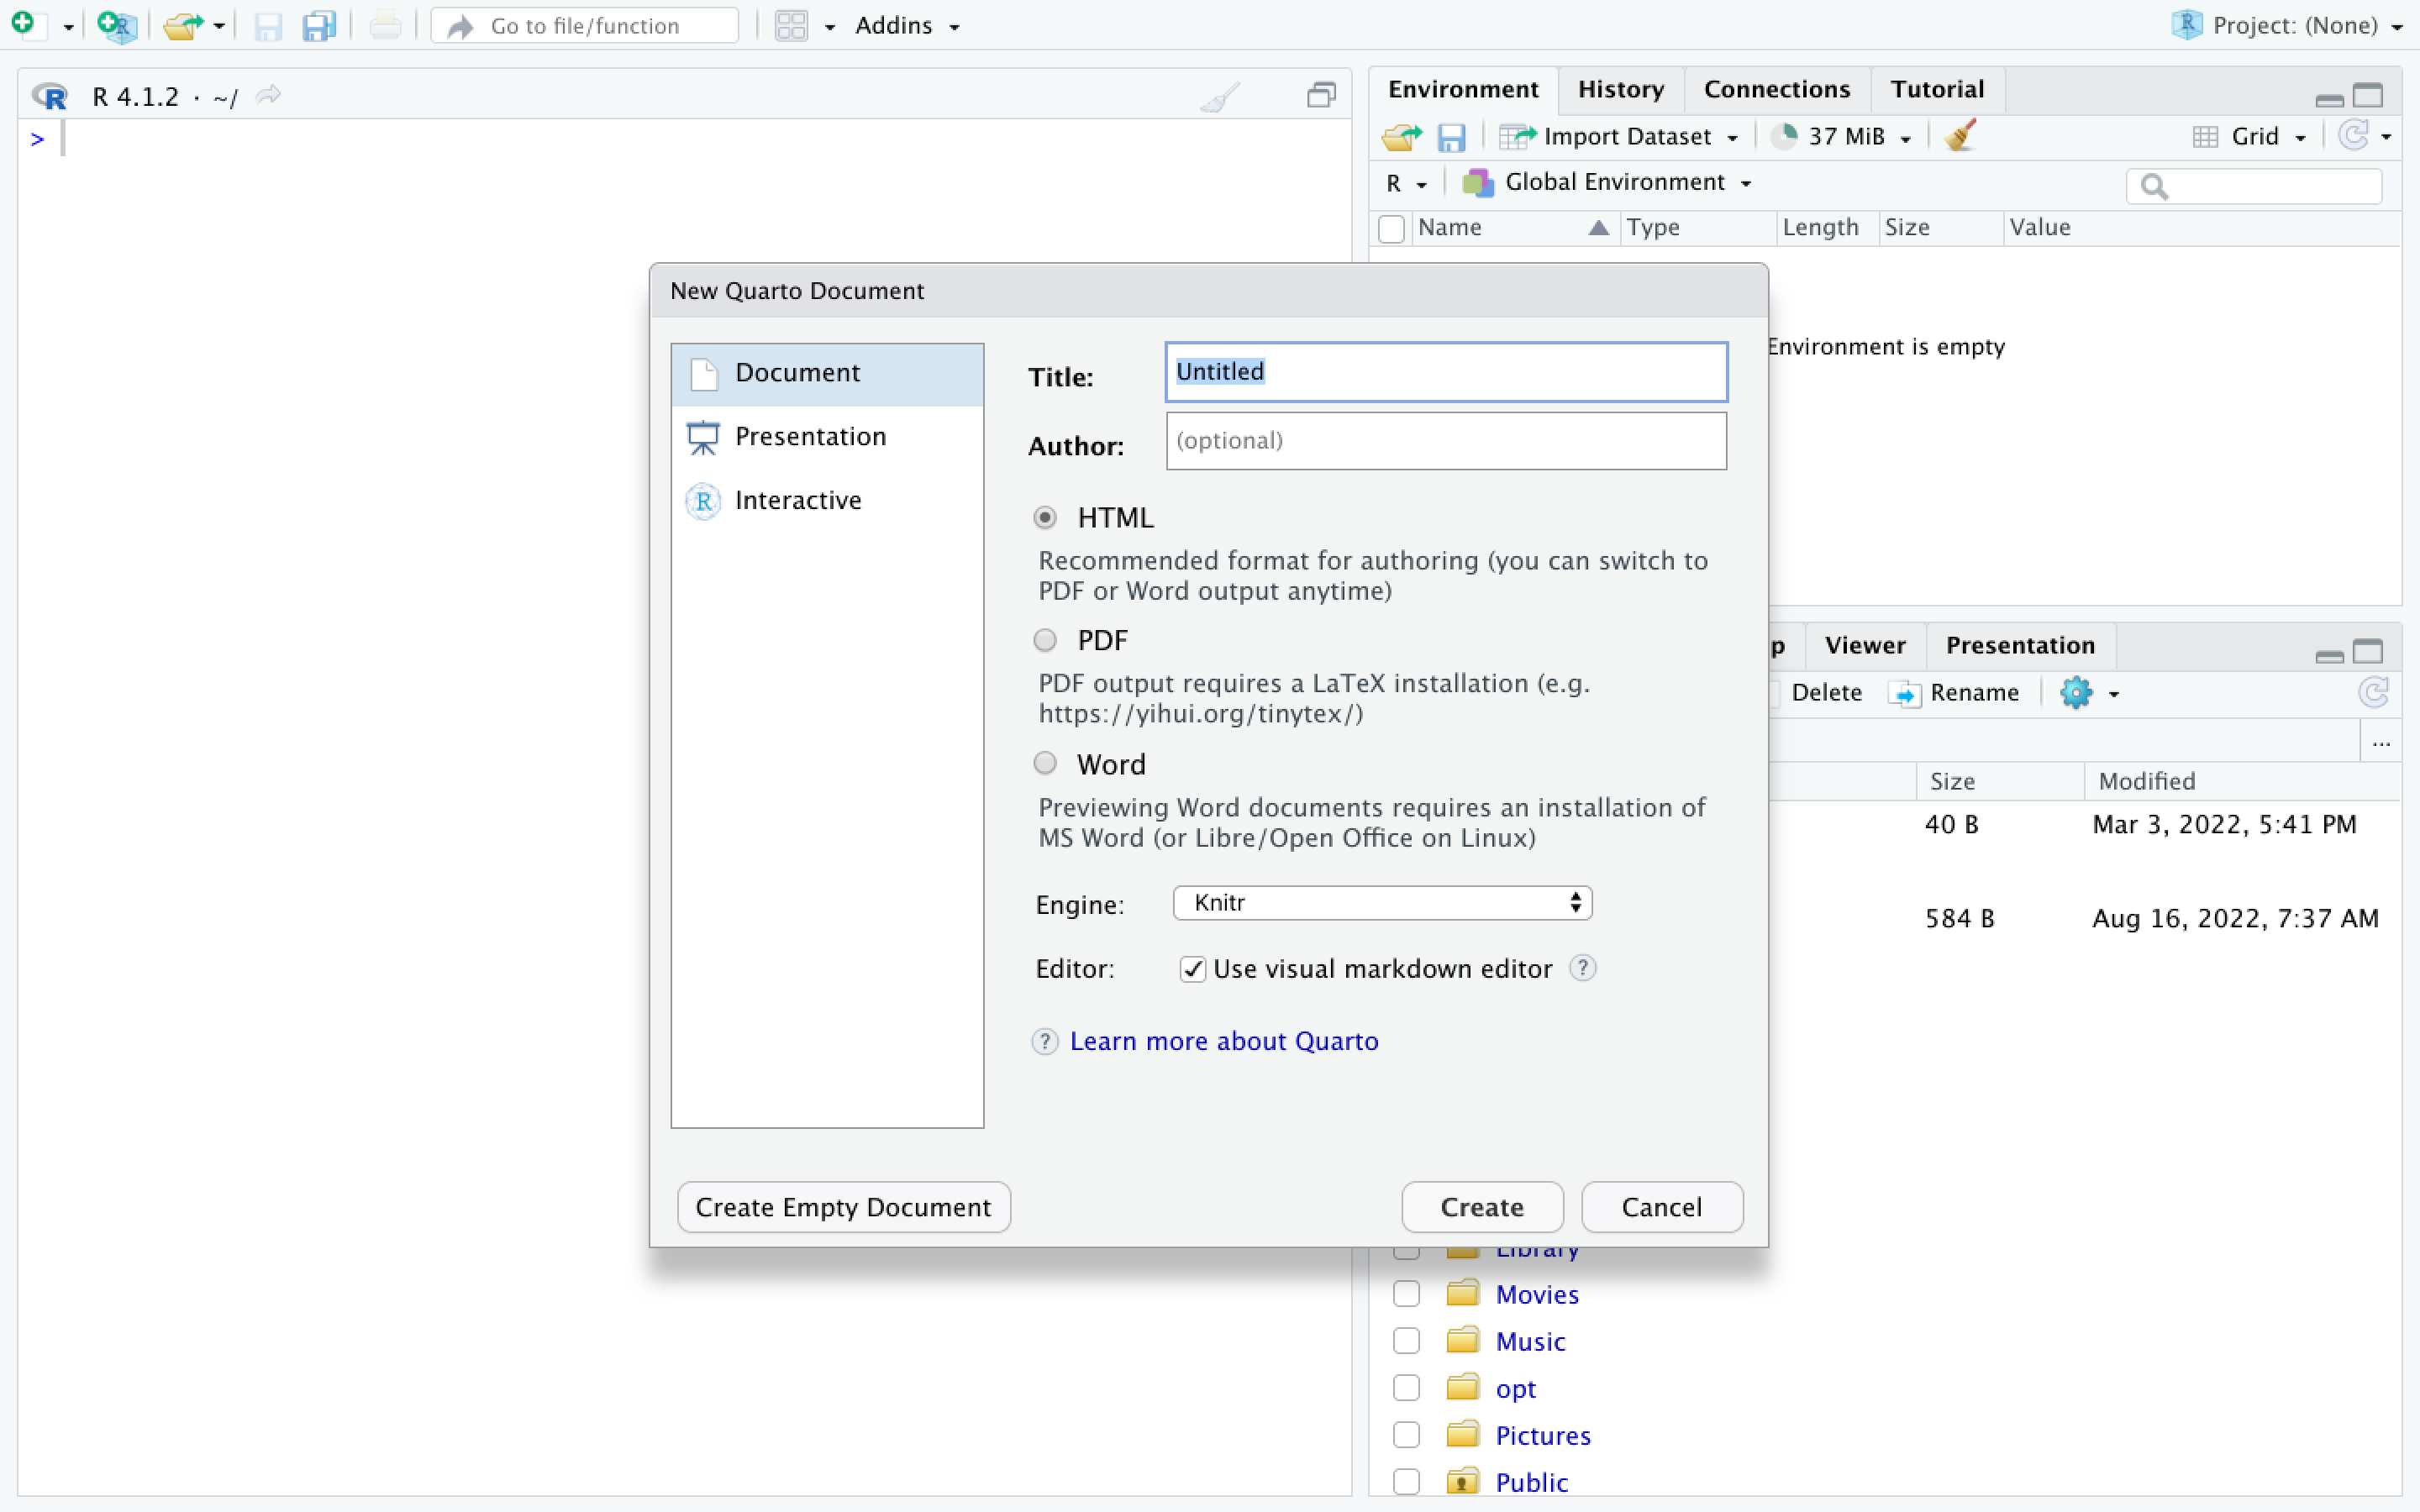The image size is (2420, 1512).
Task: Open the Addins dropdown menu
Action: coord(907,25)
